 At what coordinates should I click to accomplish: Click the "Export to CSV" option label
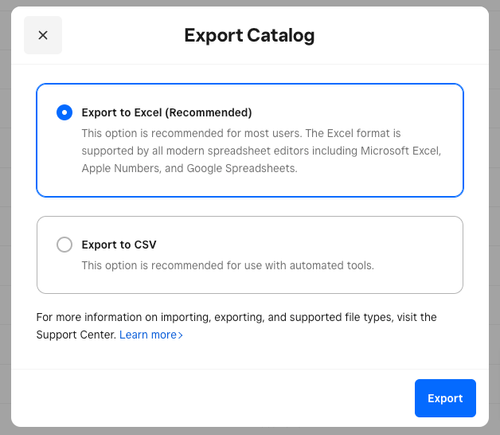point(119,245)
